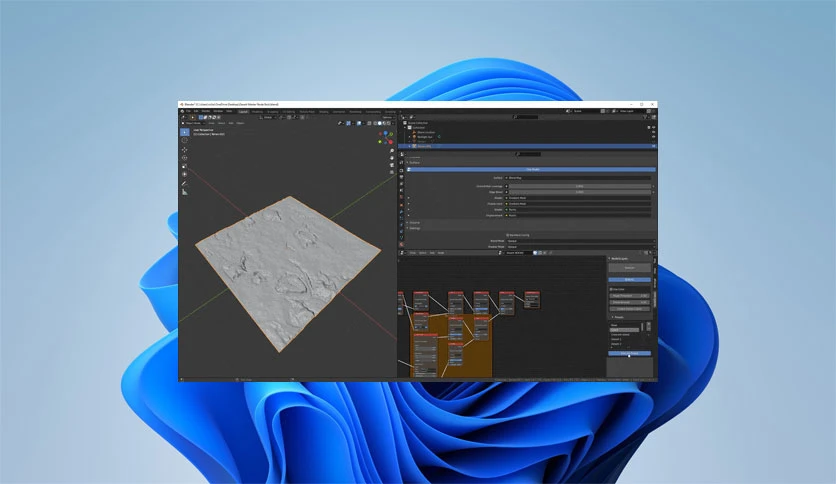The image size is (836, 484).
Task: Open the Edit menu
Action: pos(196,111)
